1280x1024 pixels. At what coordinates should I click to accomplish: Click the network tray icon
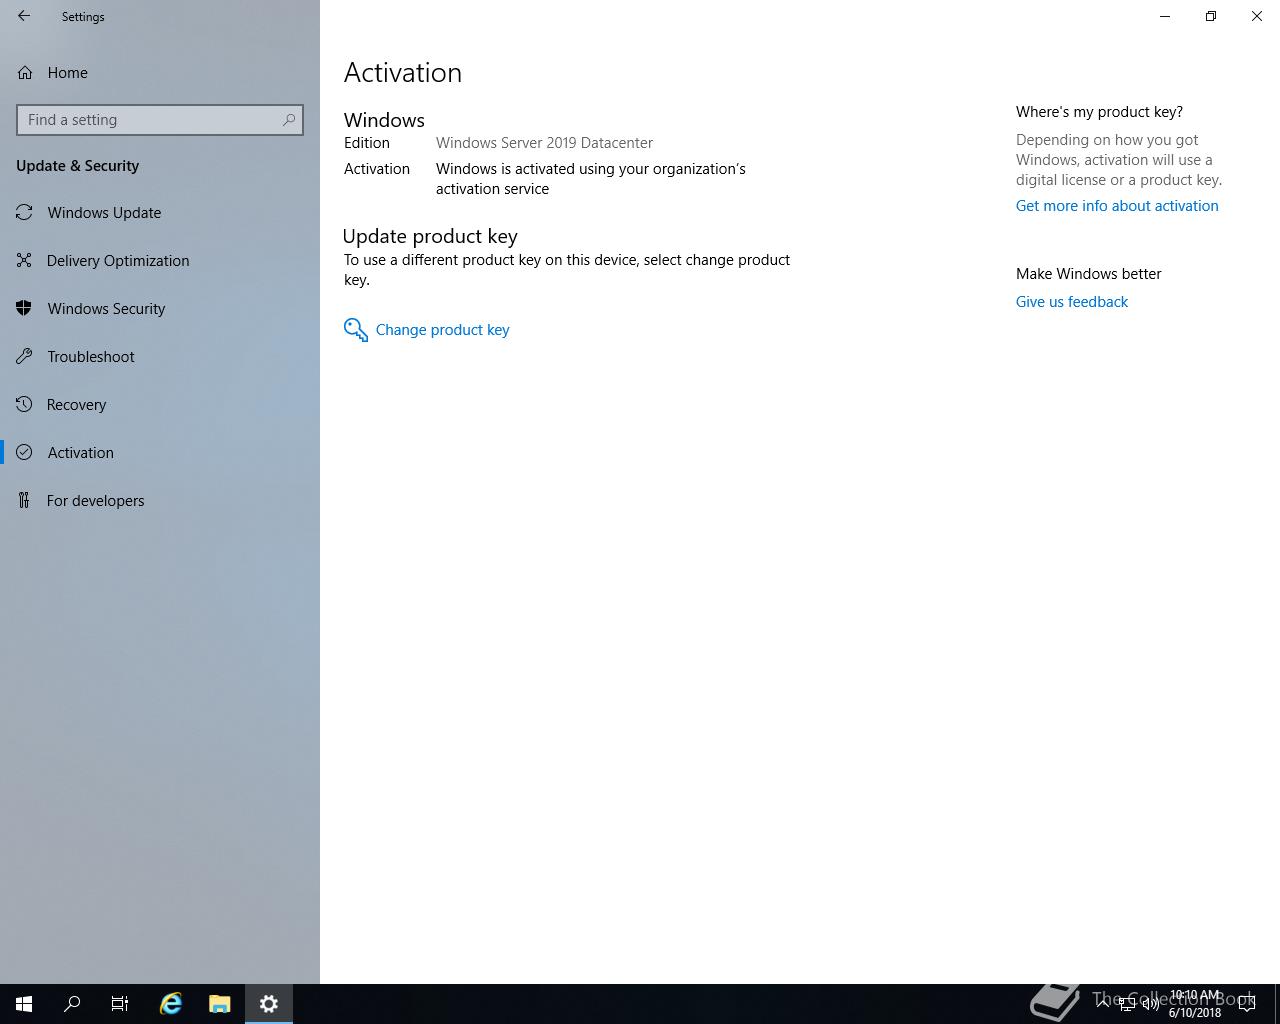tap(1126, 1004)
